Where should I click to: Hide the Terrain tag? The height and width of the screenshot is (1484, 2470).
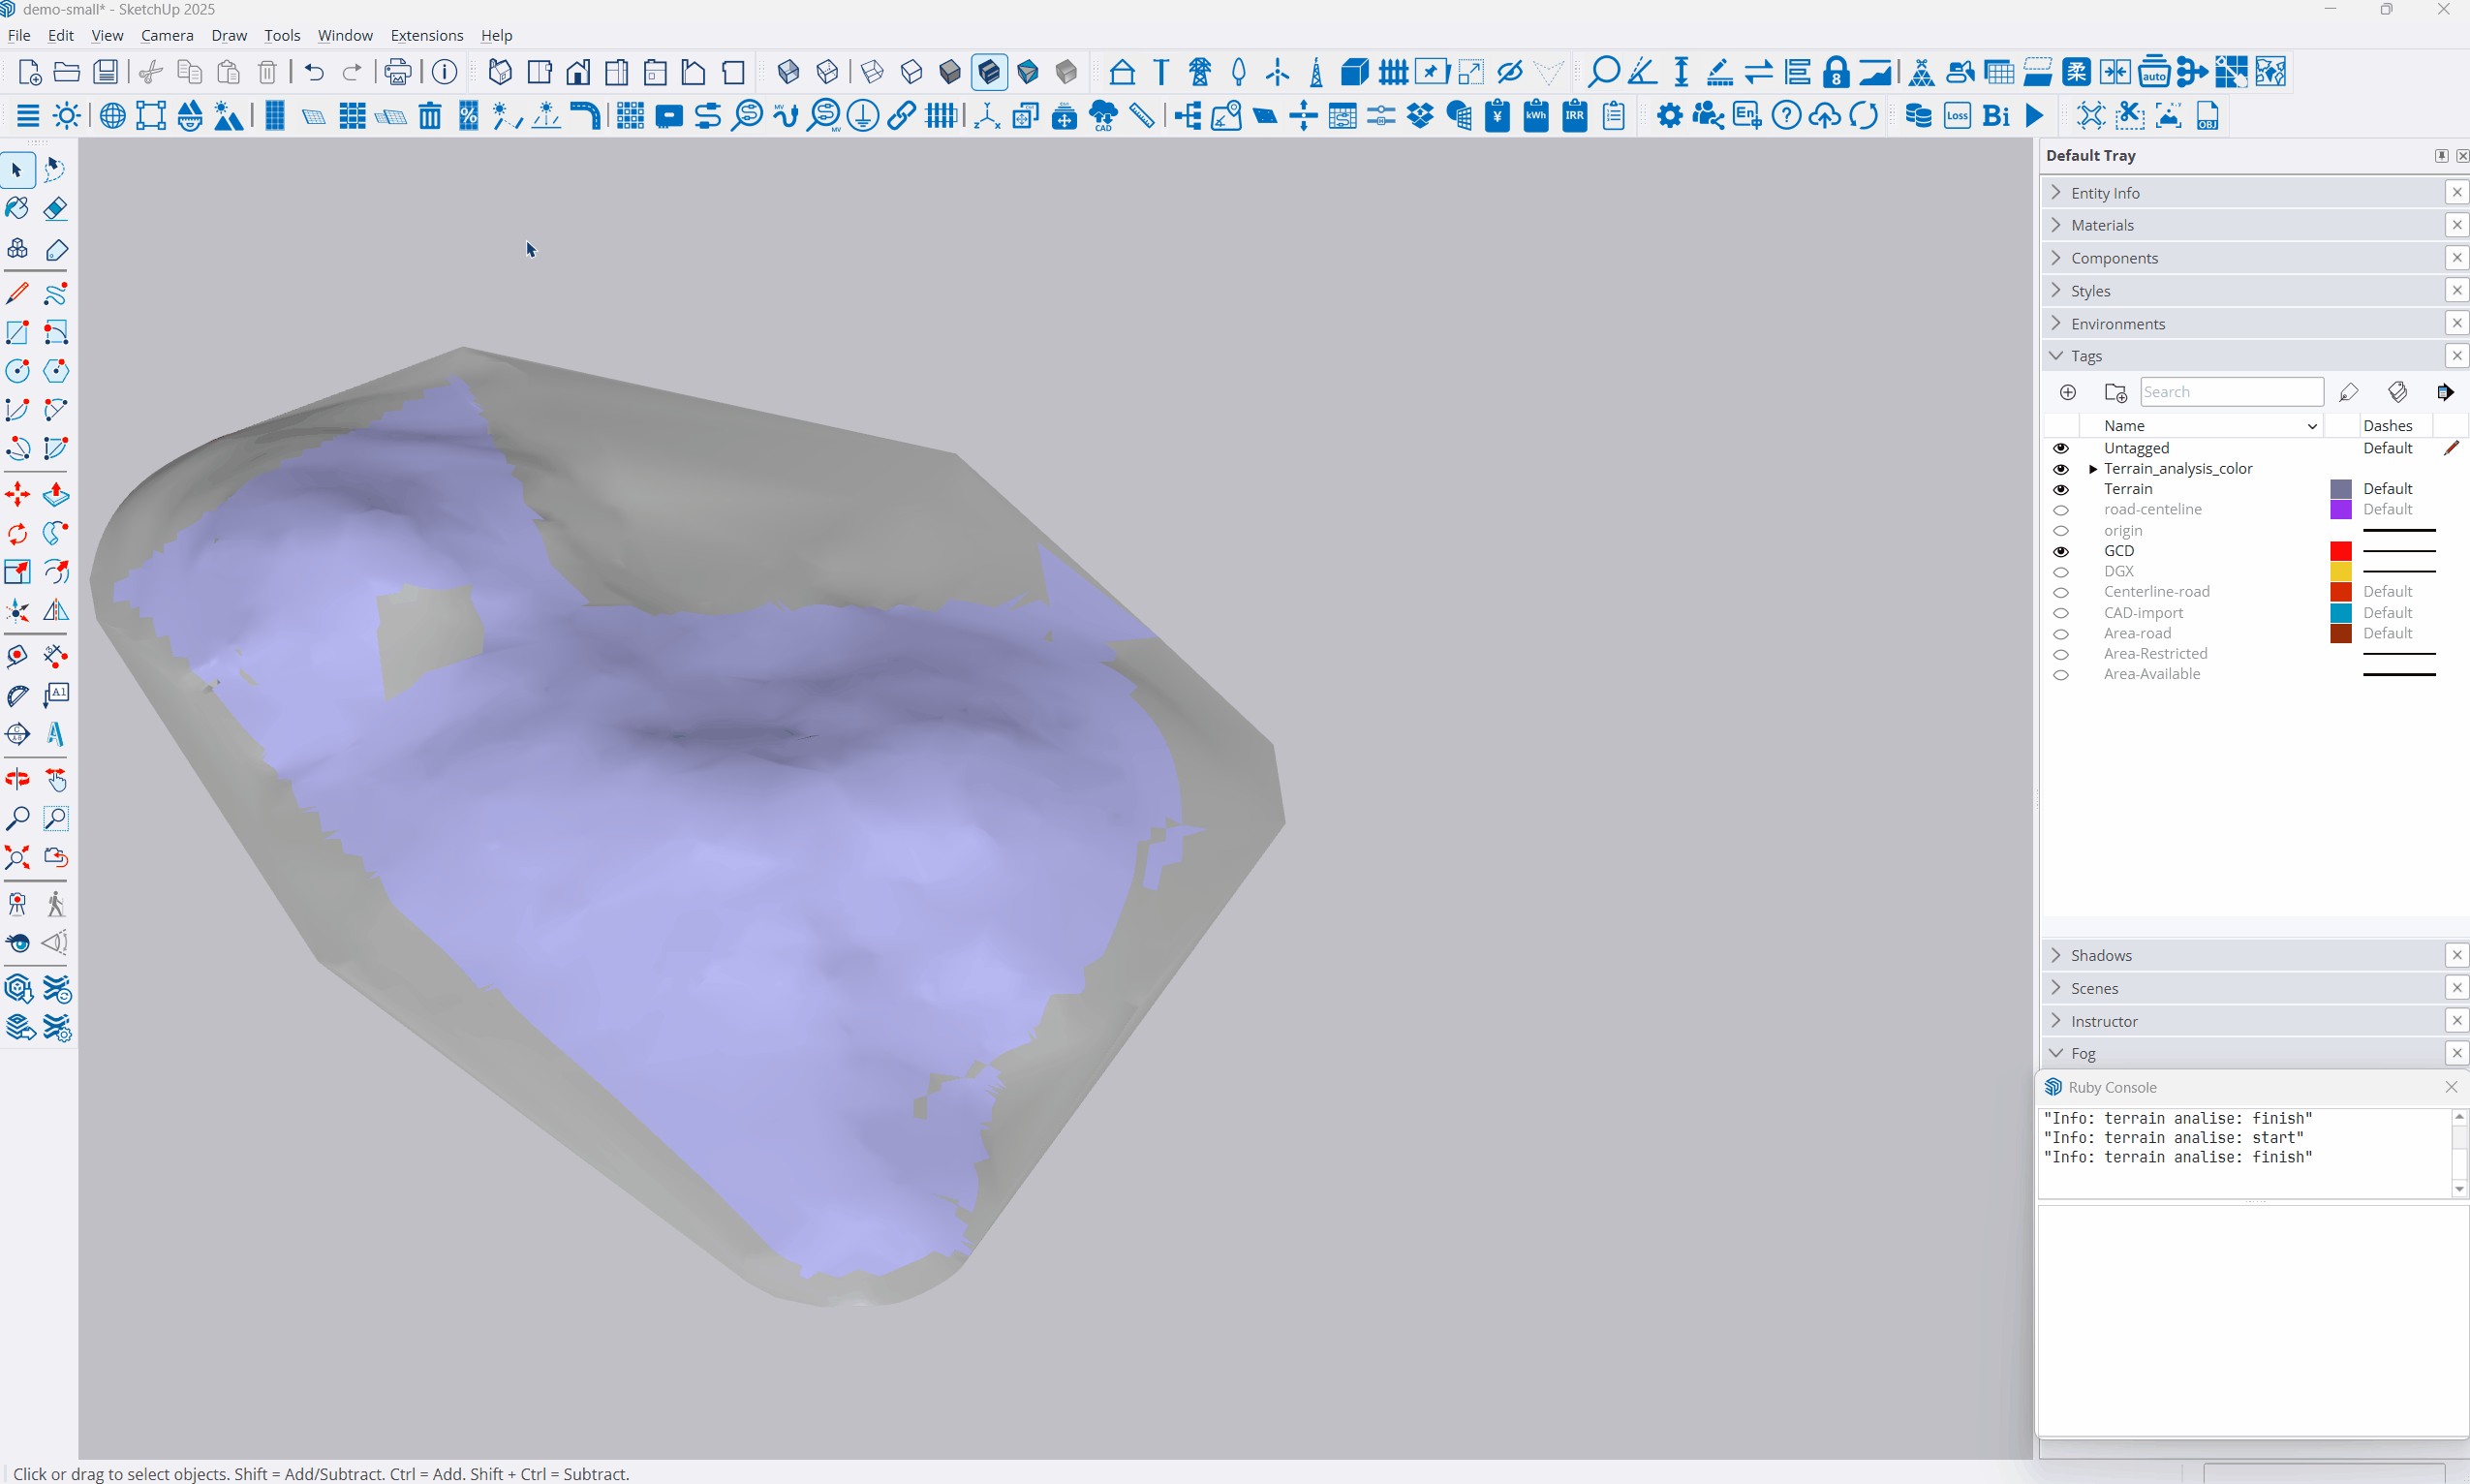[x=2061, y=489]
